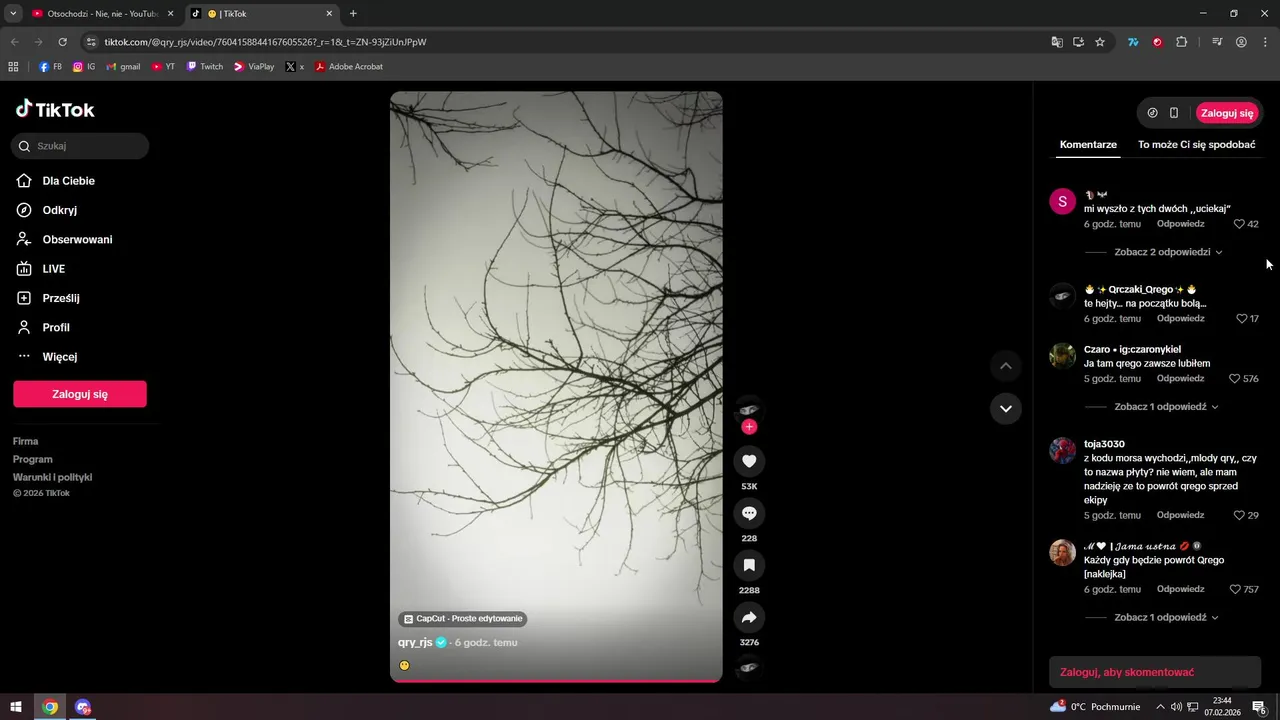Viewport: 1280px width, 720px height.
Task: Open the qry_rjs creator name on video
Action: click(415, 642)
